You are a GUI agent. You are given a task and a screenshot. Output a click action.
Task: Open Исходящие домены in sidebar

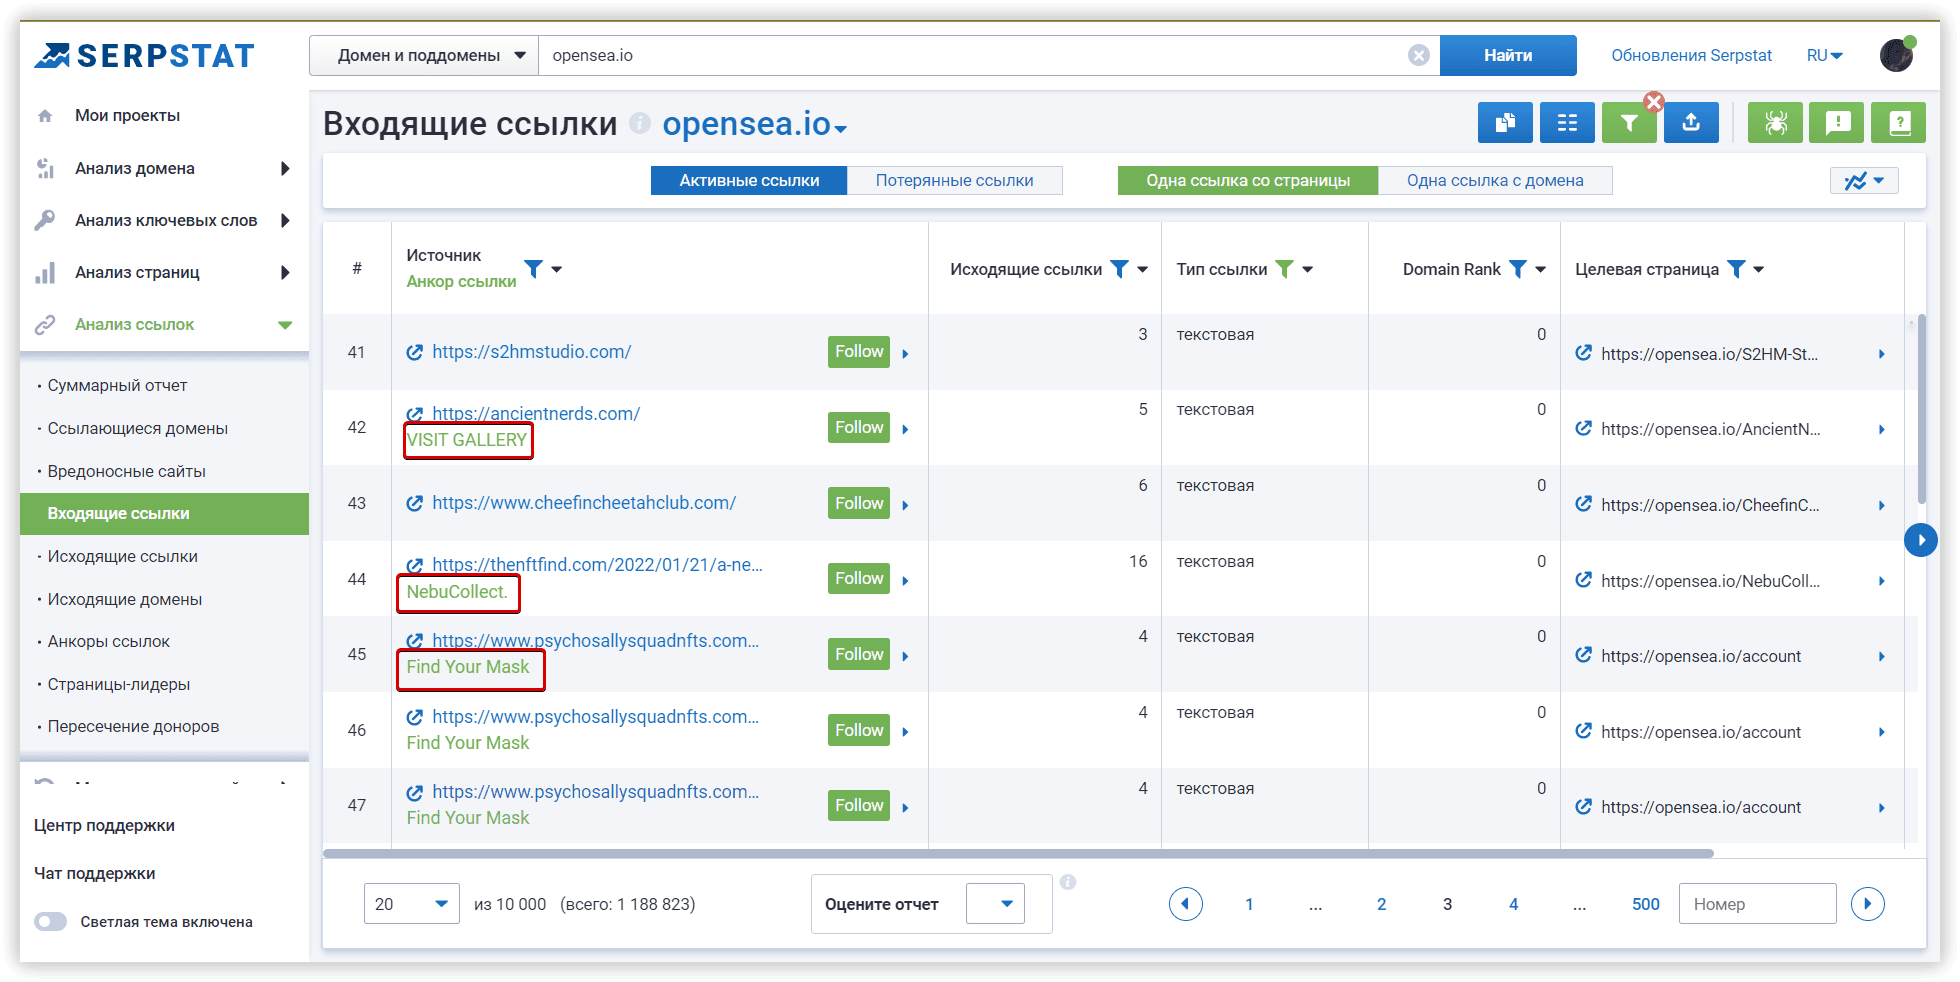click(124, 599)
